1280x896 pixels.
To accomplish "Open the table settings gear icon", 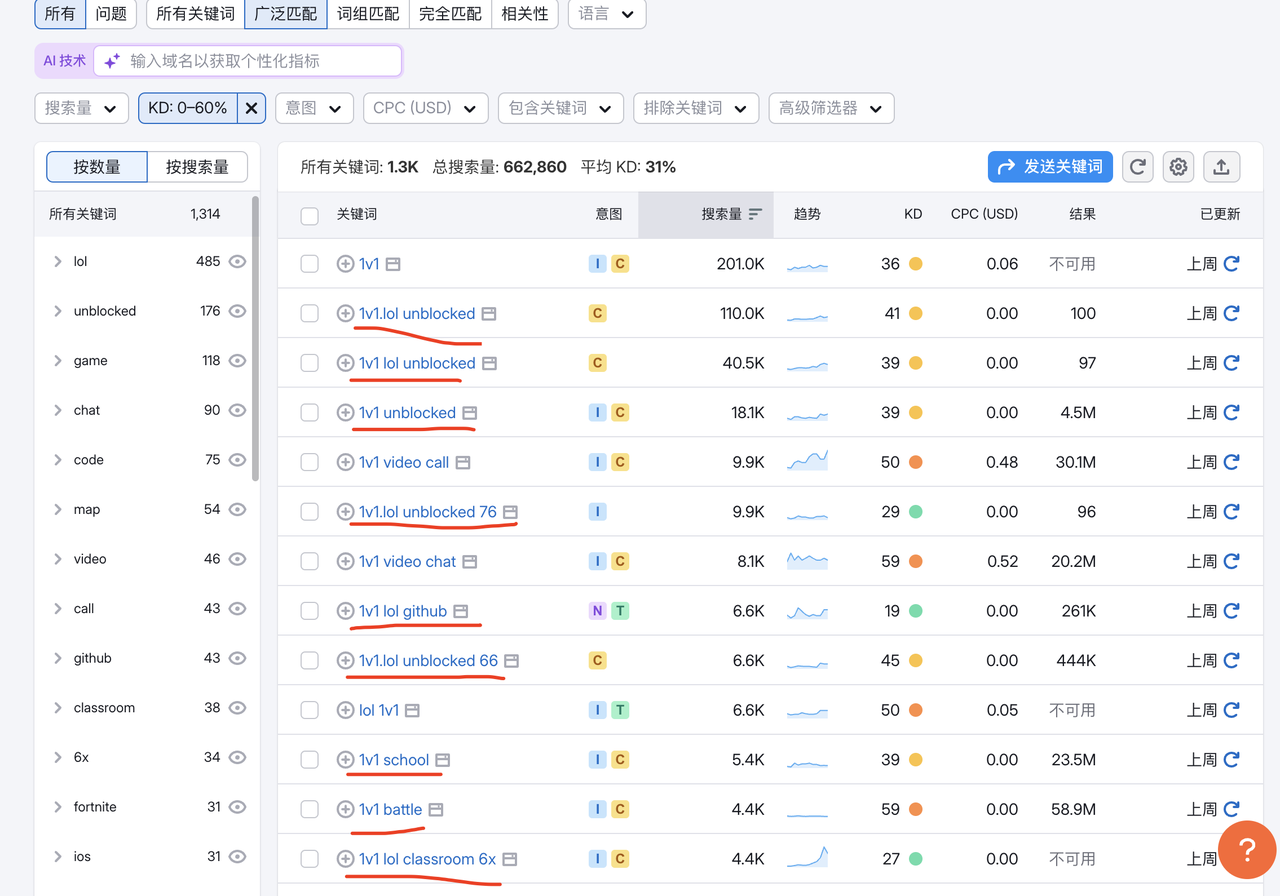I will (x=1179, y=167).
